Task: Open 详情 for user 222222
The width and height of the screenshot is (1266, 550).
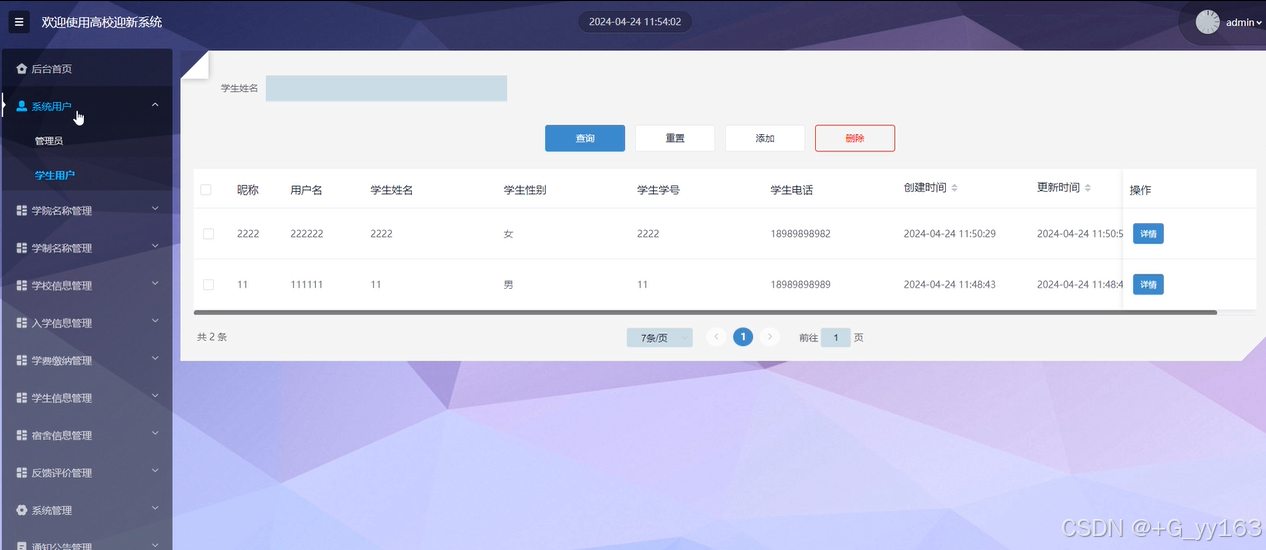Action: click(x=1148, y=234)
